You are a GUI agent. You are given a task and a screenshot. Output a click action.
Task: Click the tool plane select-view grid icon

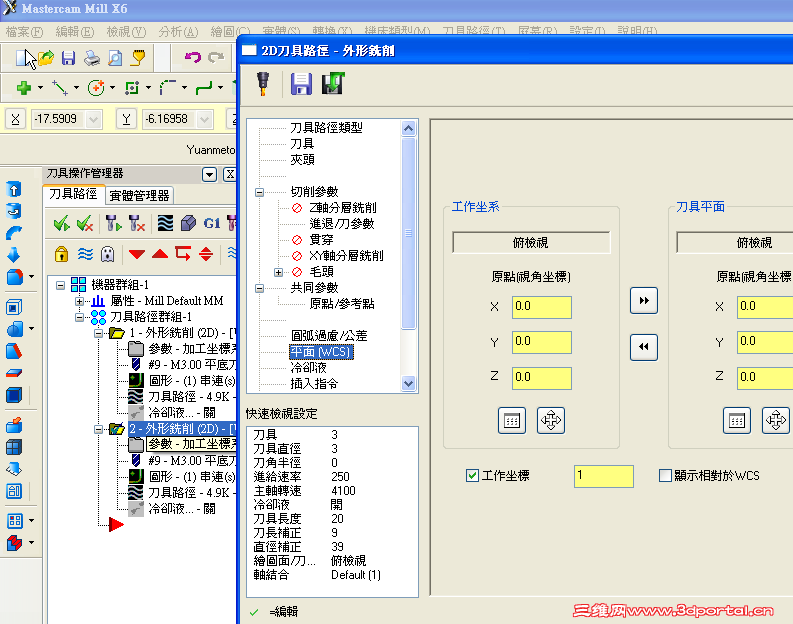pos(737,420)
